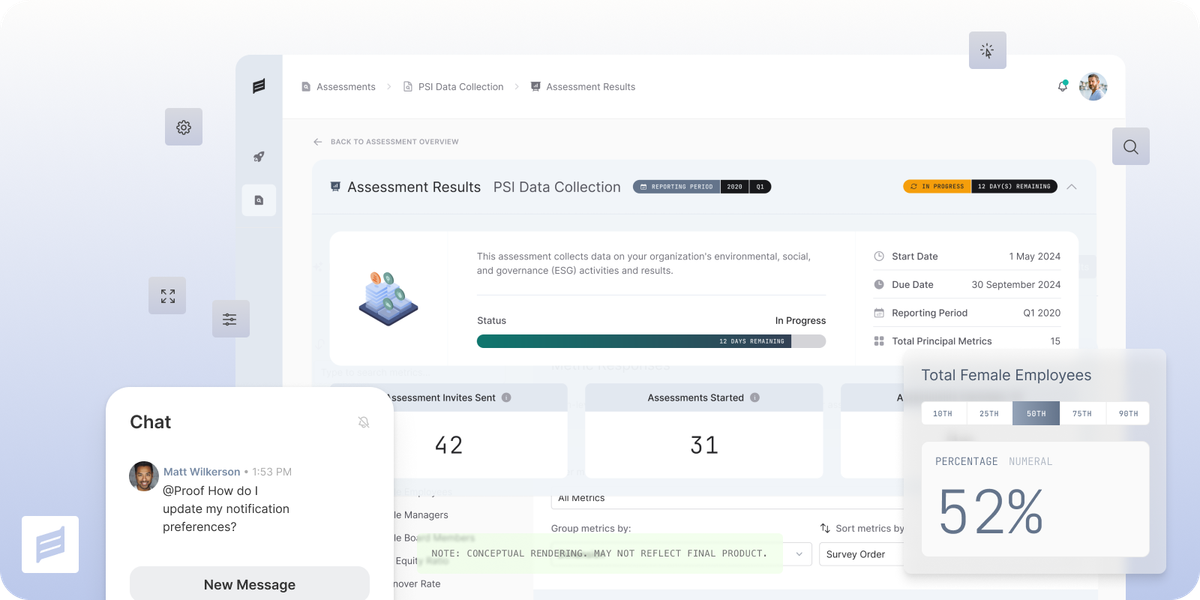
Task: Select PSI Data Collection in the breadcrumb
Action: [x=460, y=87]
